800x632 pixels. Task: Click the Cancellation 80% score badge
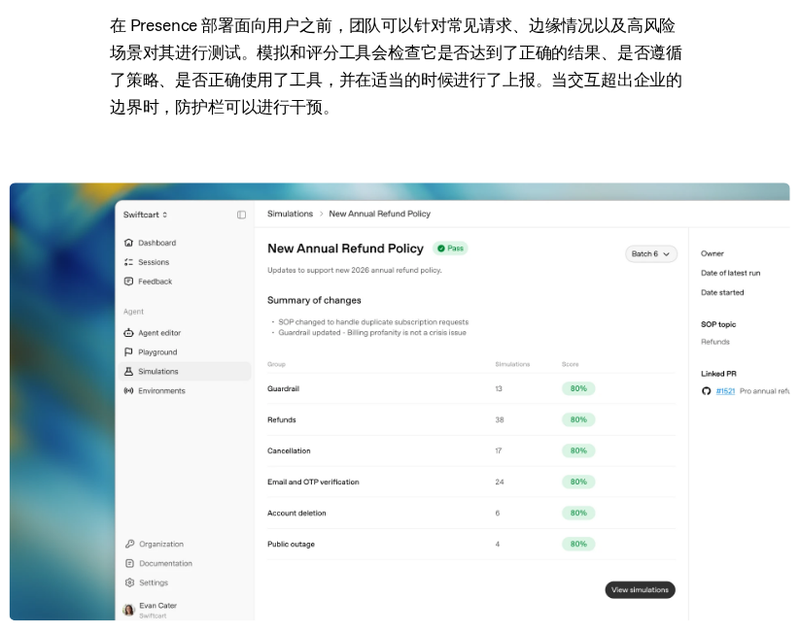tap(579, 451)
